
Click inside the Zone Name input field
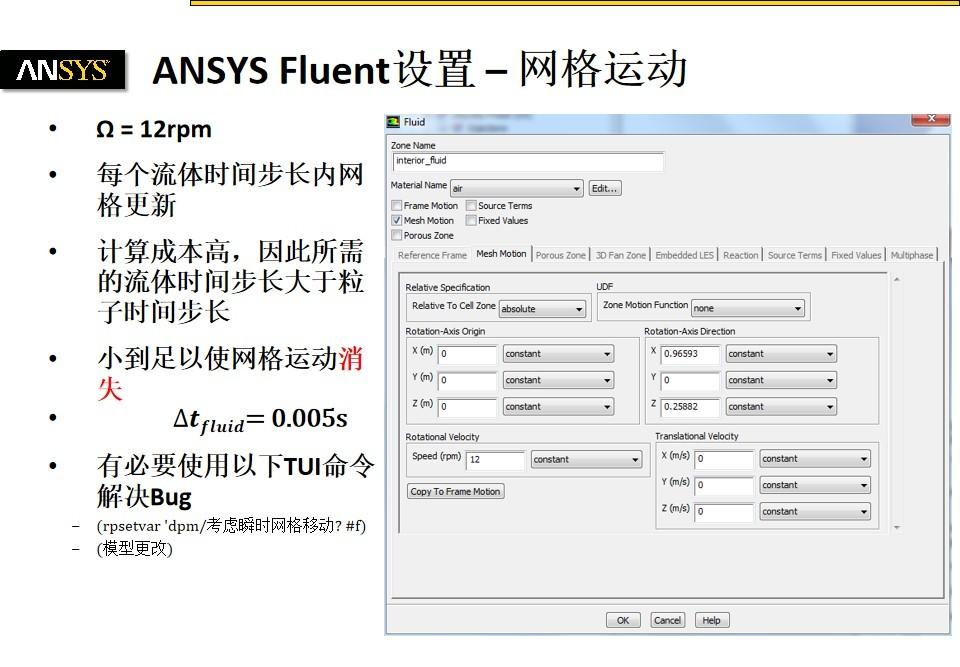point(527,160)
